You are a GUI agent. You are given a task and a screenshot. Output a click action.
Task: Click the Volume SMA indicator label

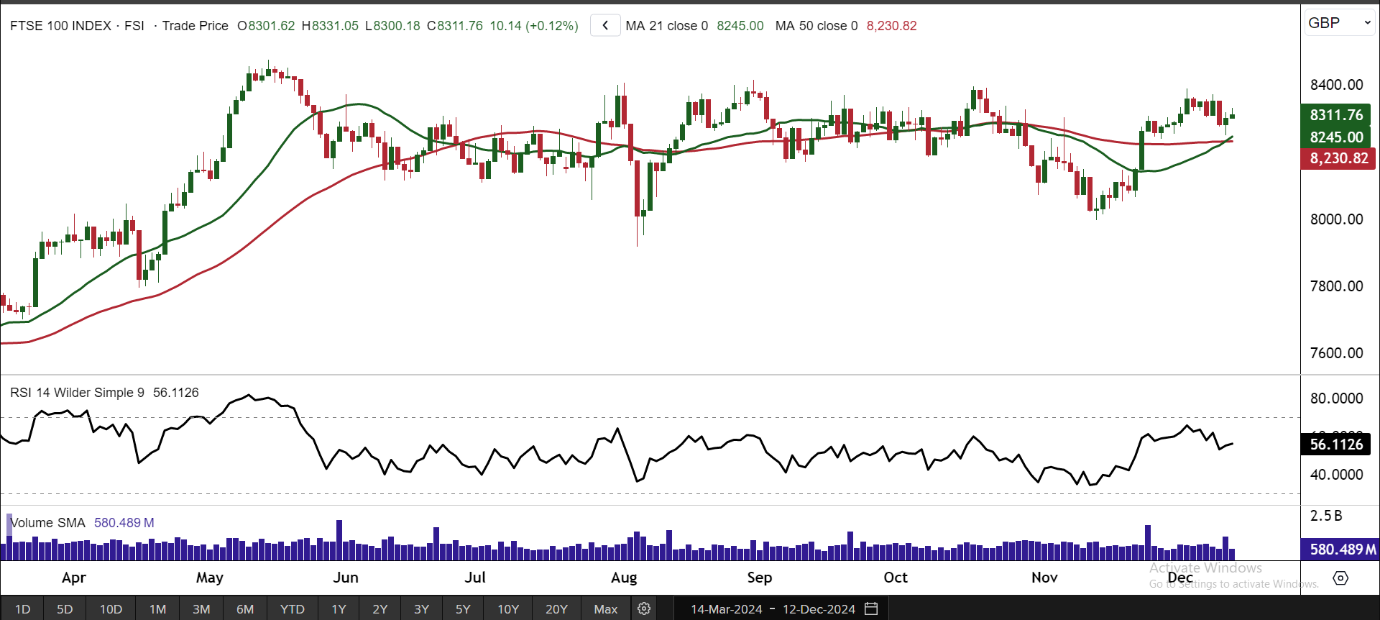[48, 522]
